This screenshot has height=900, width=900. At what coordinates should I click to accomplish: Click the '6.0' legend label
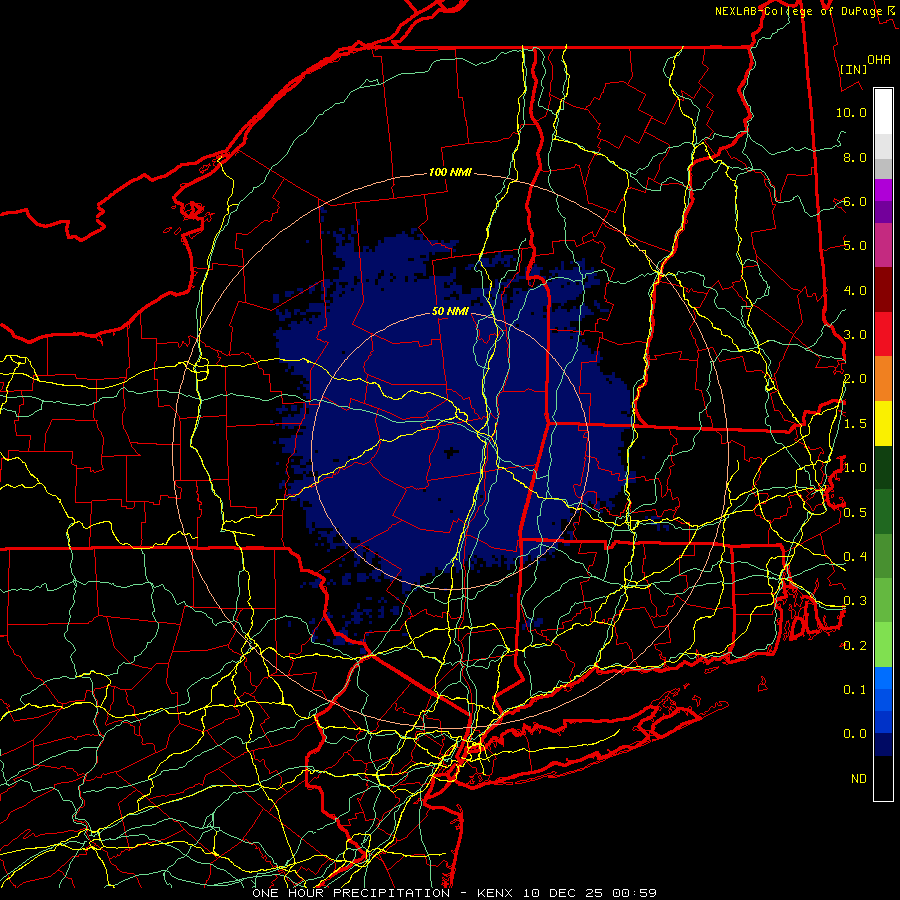point(855,201)
